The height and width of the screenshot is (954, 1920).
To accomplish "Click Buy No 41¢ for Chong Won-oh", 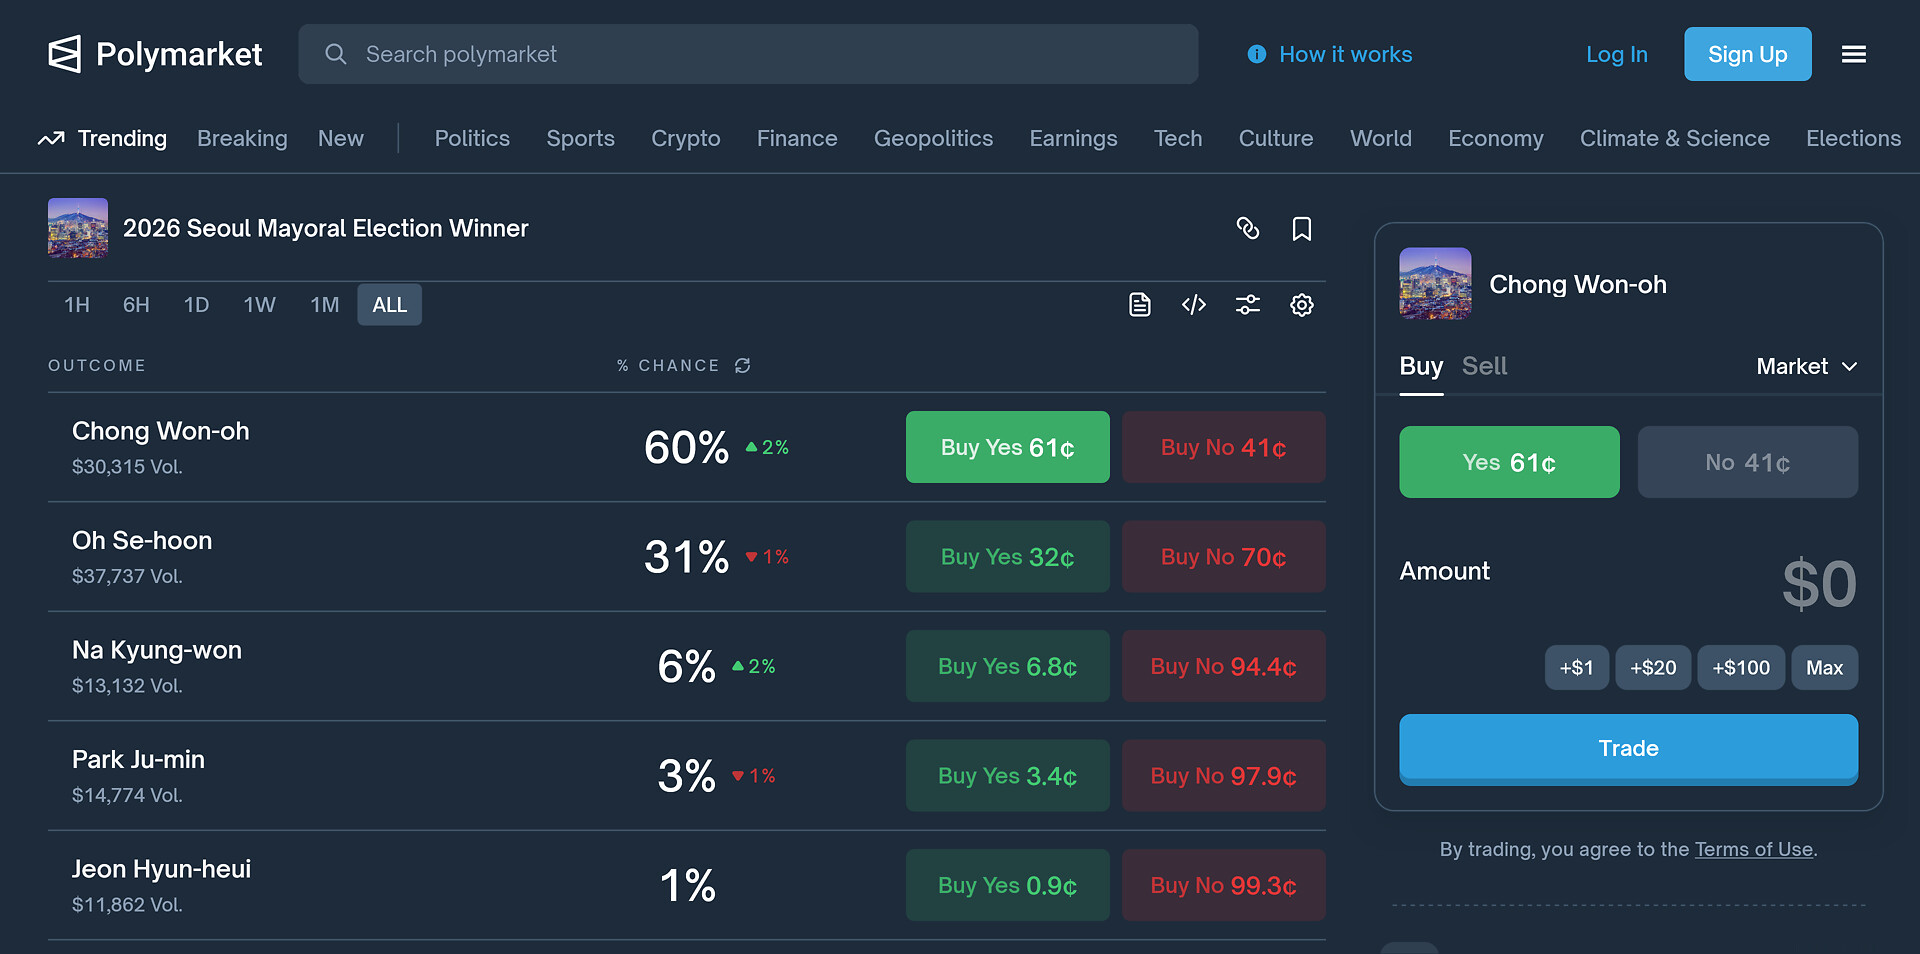I will pyautogui.click(x=1224, y=447).
